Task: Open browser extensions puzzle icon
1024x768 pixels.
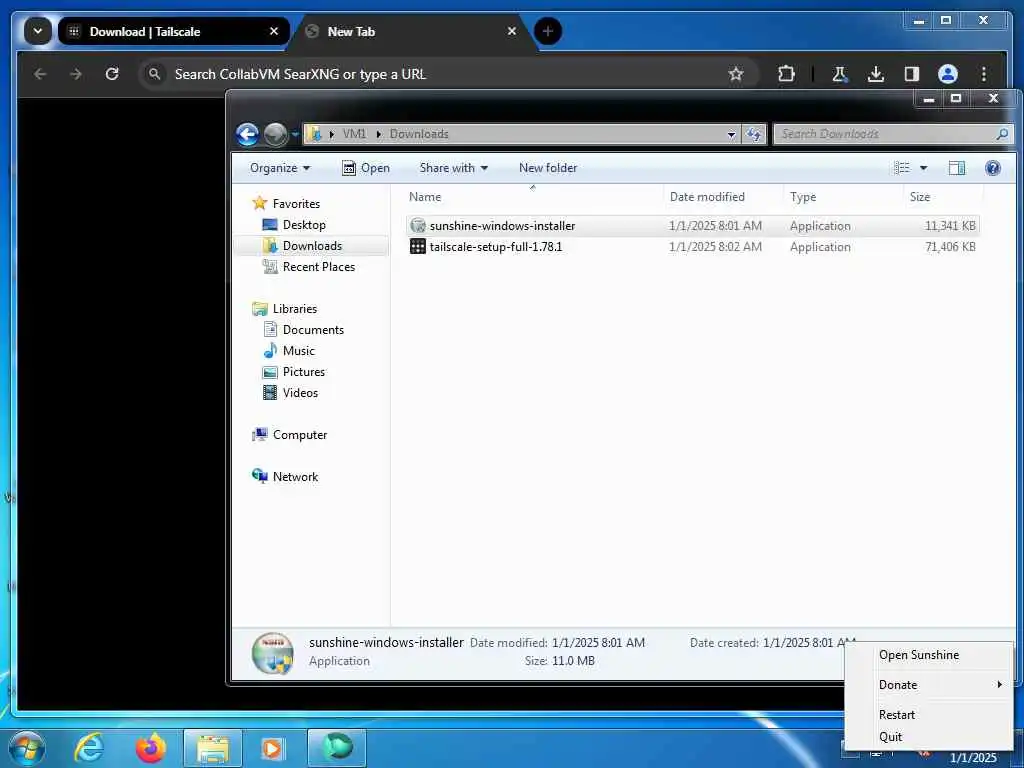Action: coord(786,74)
